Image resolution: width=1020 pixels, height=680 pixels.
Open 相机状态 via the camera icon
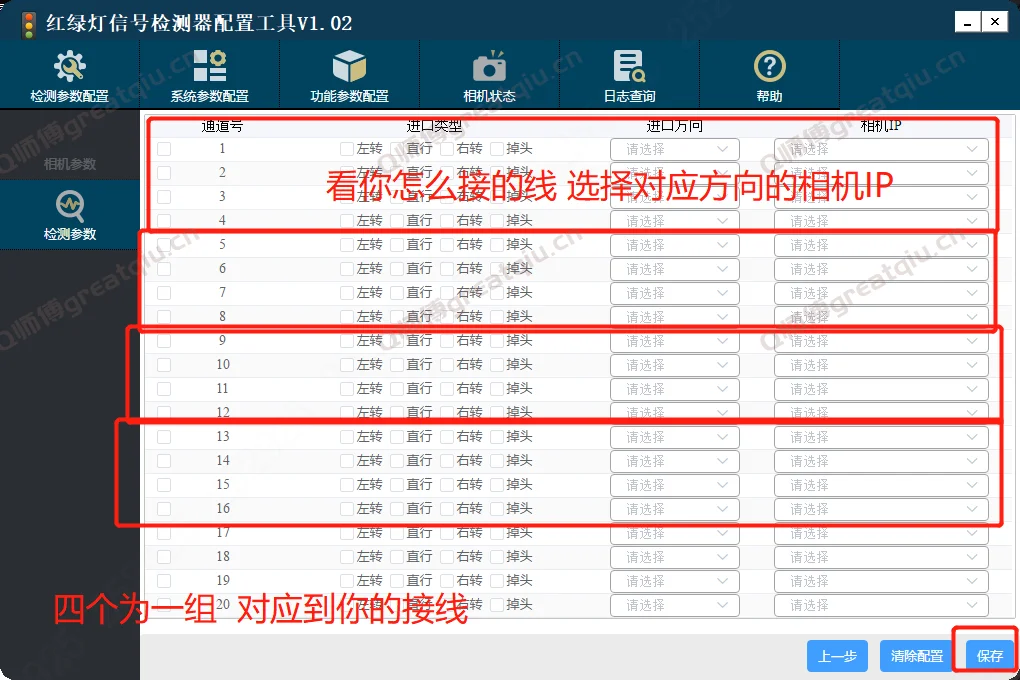point(489,72)
